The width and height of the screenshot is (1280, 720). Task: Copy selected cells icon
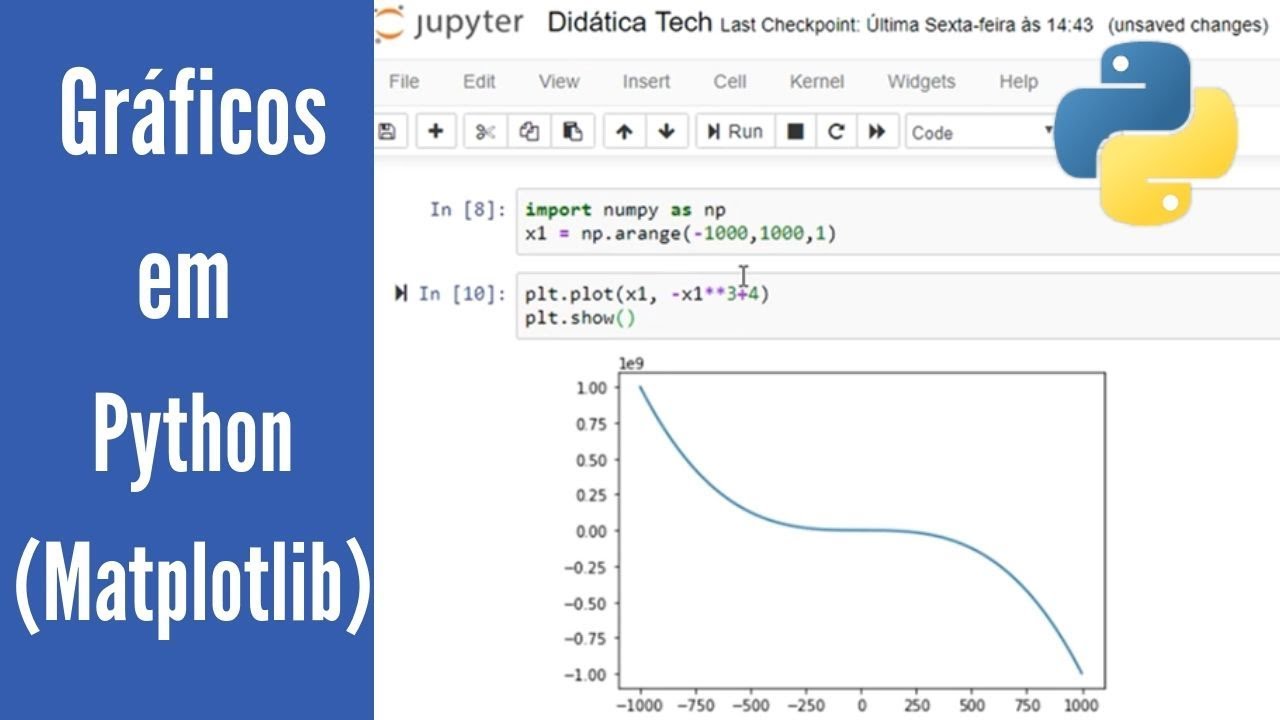click(529, 131)
